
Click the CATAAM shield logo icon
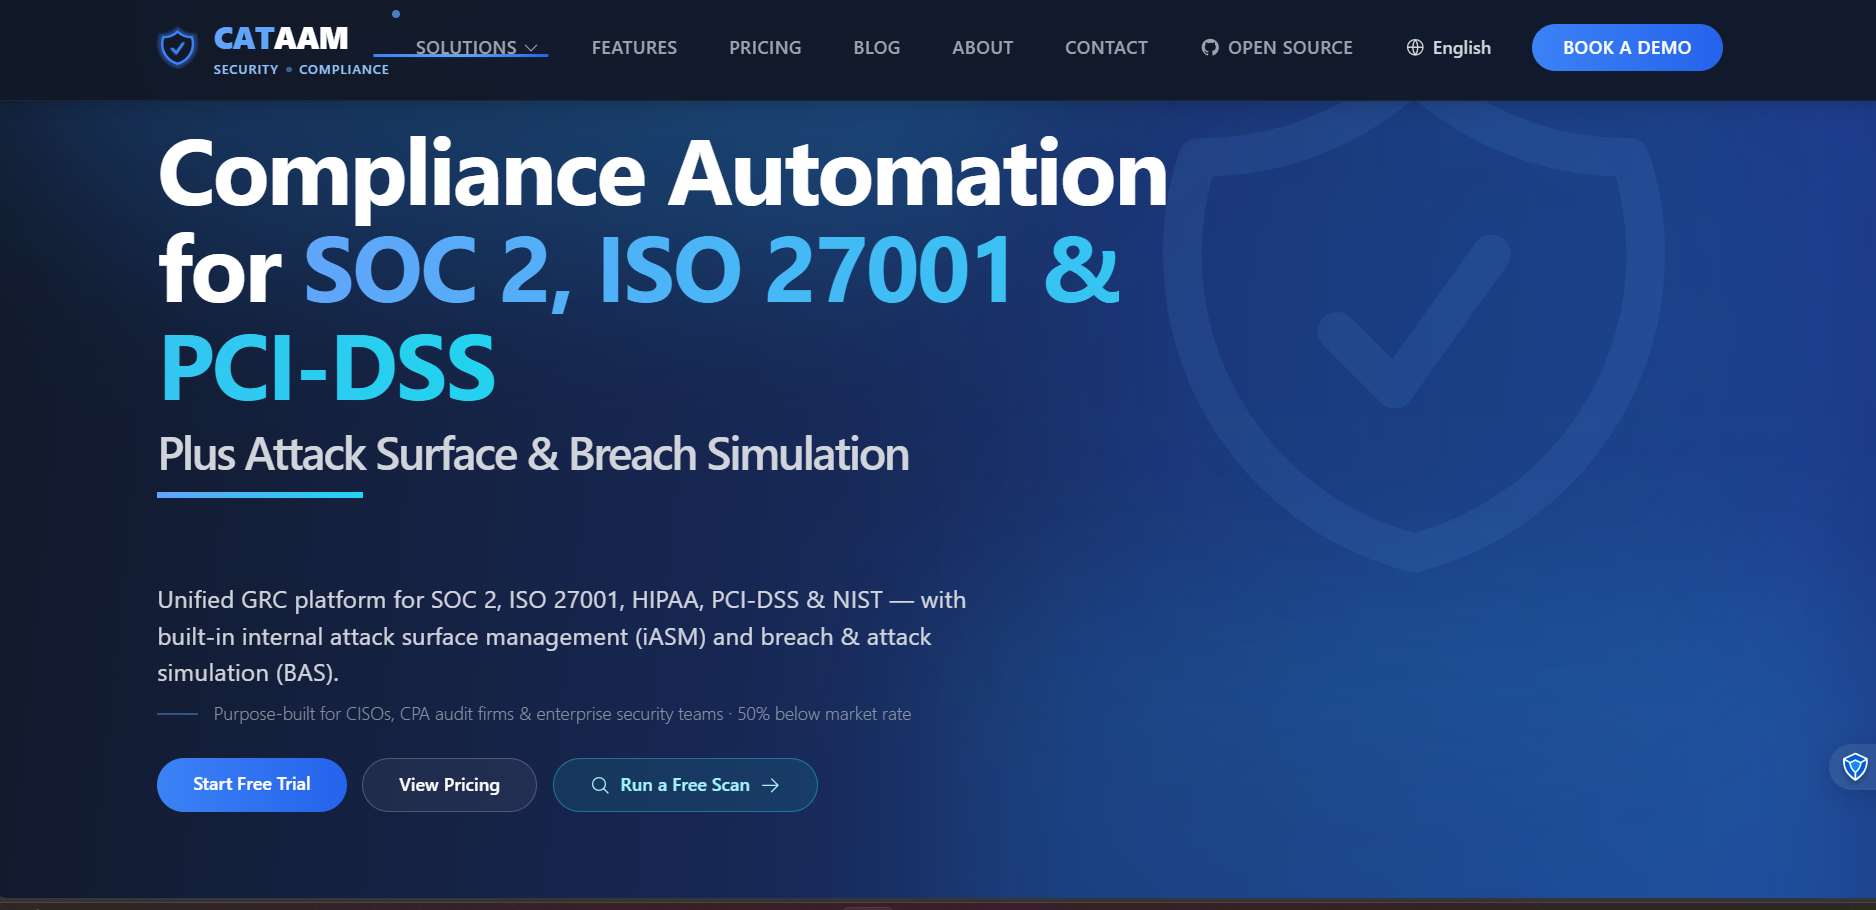(177, 47)
